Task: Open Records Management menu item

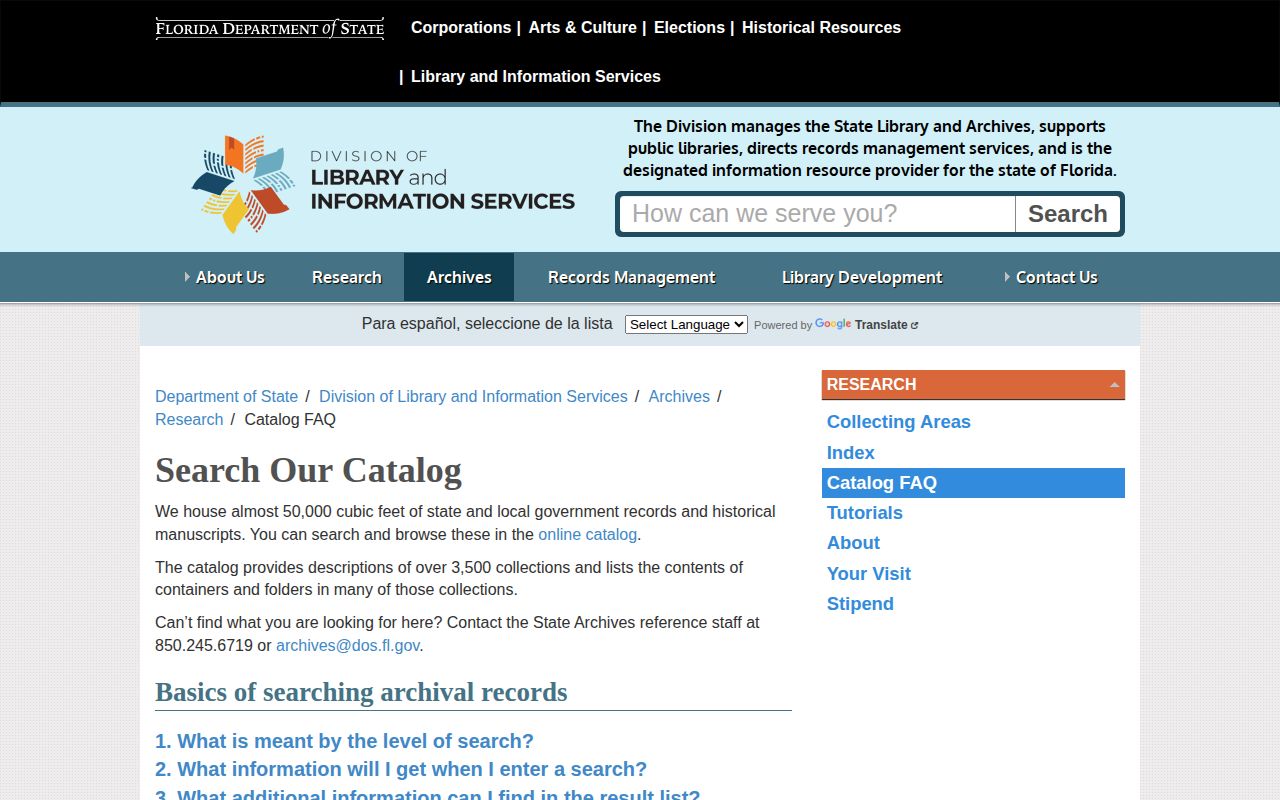Action: [631, 277]
